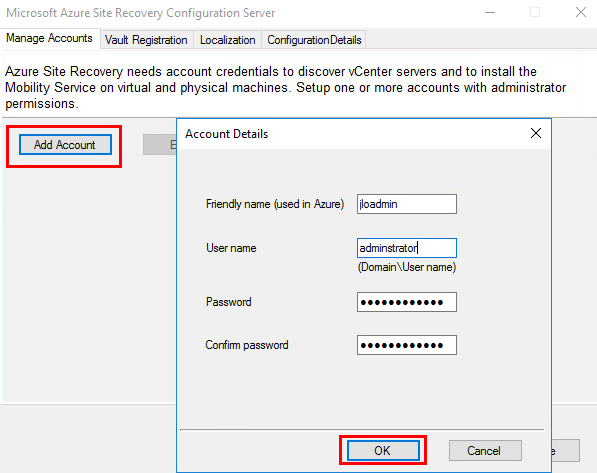
Task: Click inside the User name field
Action: (407, 248)
